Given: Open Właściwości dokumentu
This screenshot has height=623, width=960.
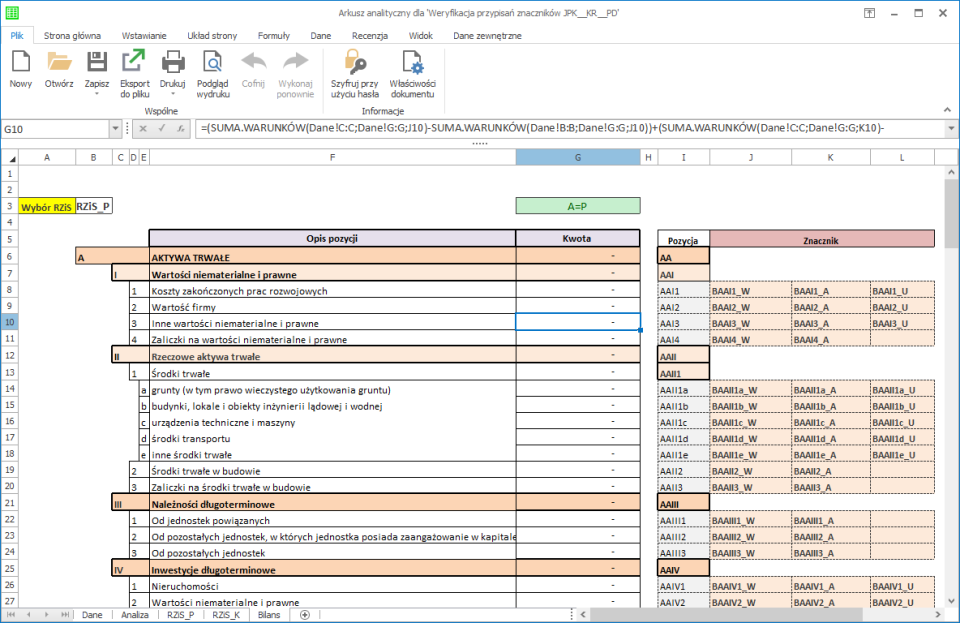Looking at the screenshot, I should click(412, 62).
